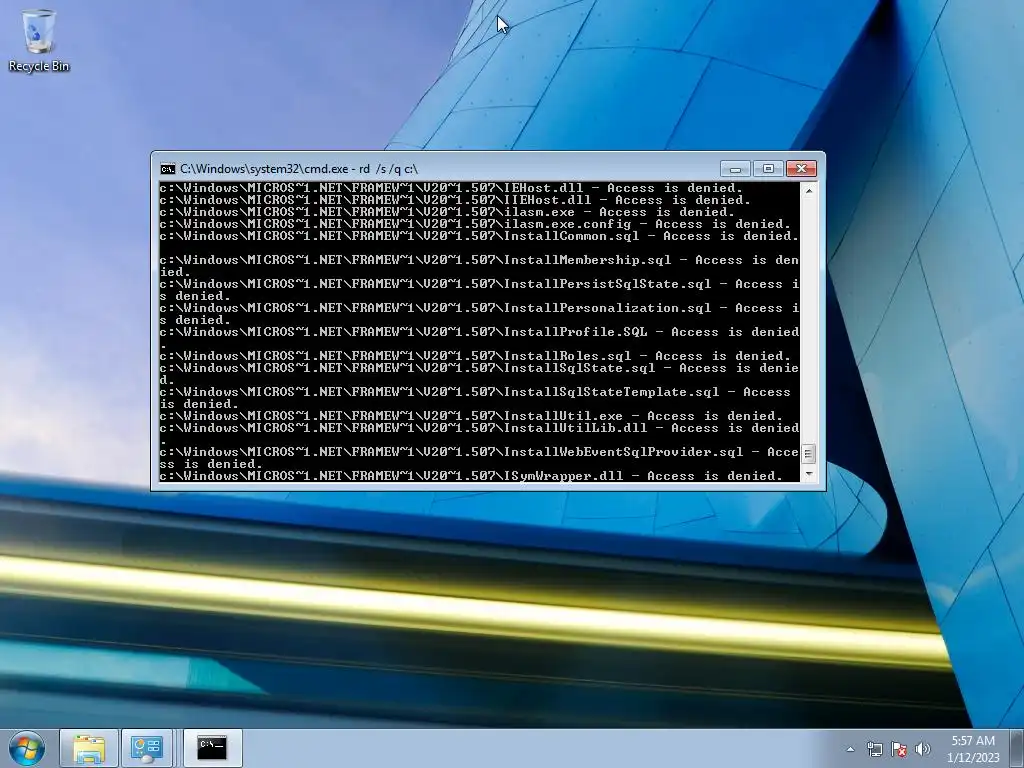Click the InstallPersistSqlState.sql output line
This screenshot has width=1024, height=768.
[x=479, y=290]
